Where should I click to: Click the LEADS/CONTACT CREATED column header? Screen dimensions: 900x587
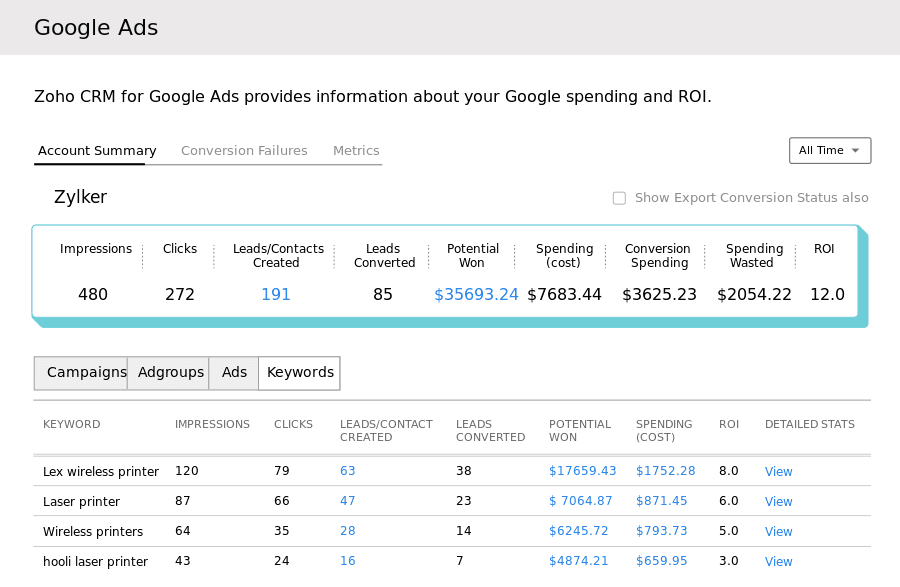pos(386,430)
